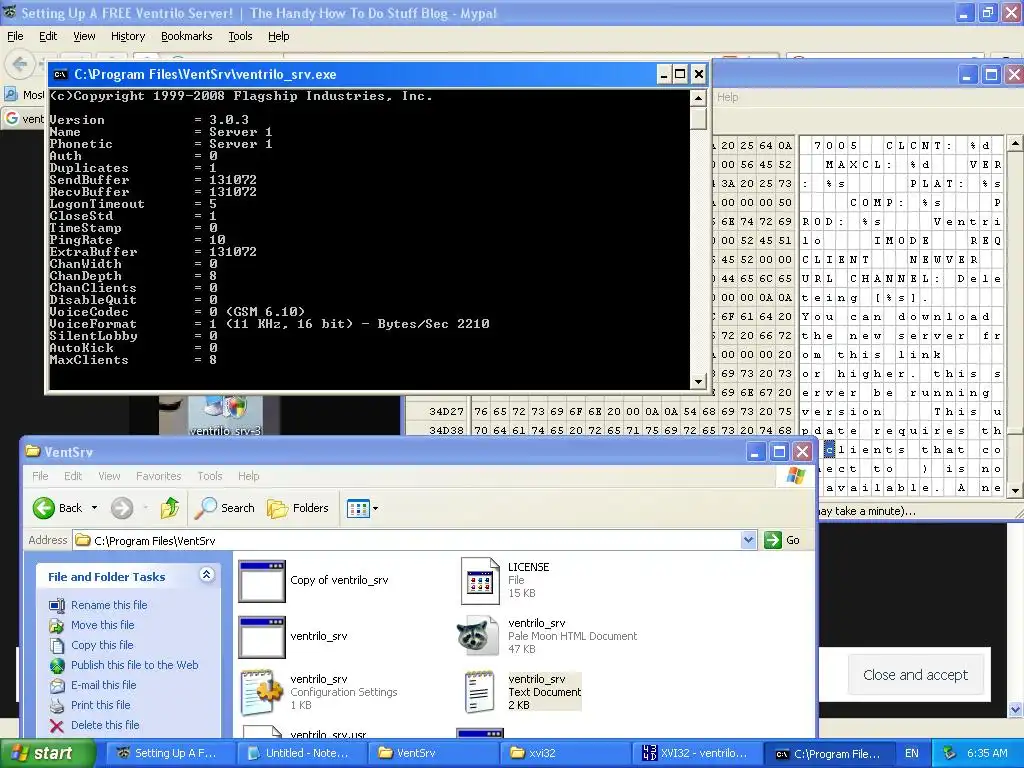Select the ventrilo_srv application icon
This screenshot has width=1024, height=768.
tap(261, 637)
